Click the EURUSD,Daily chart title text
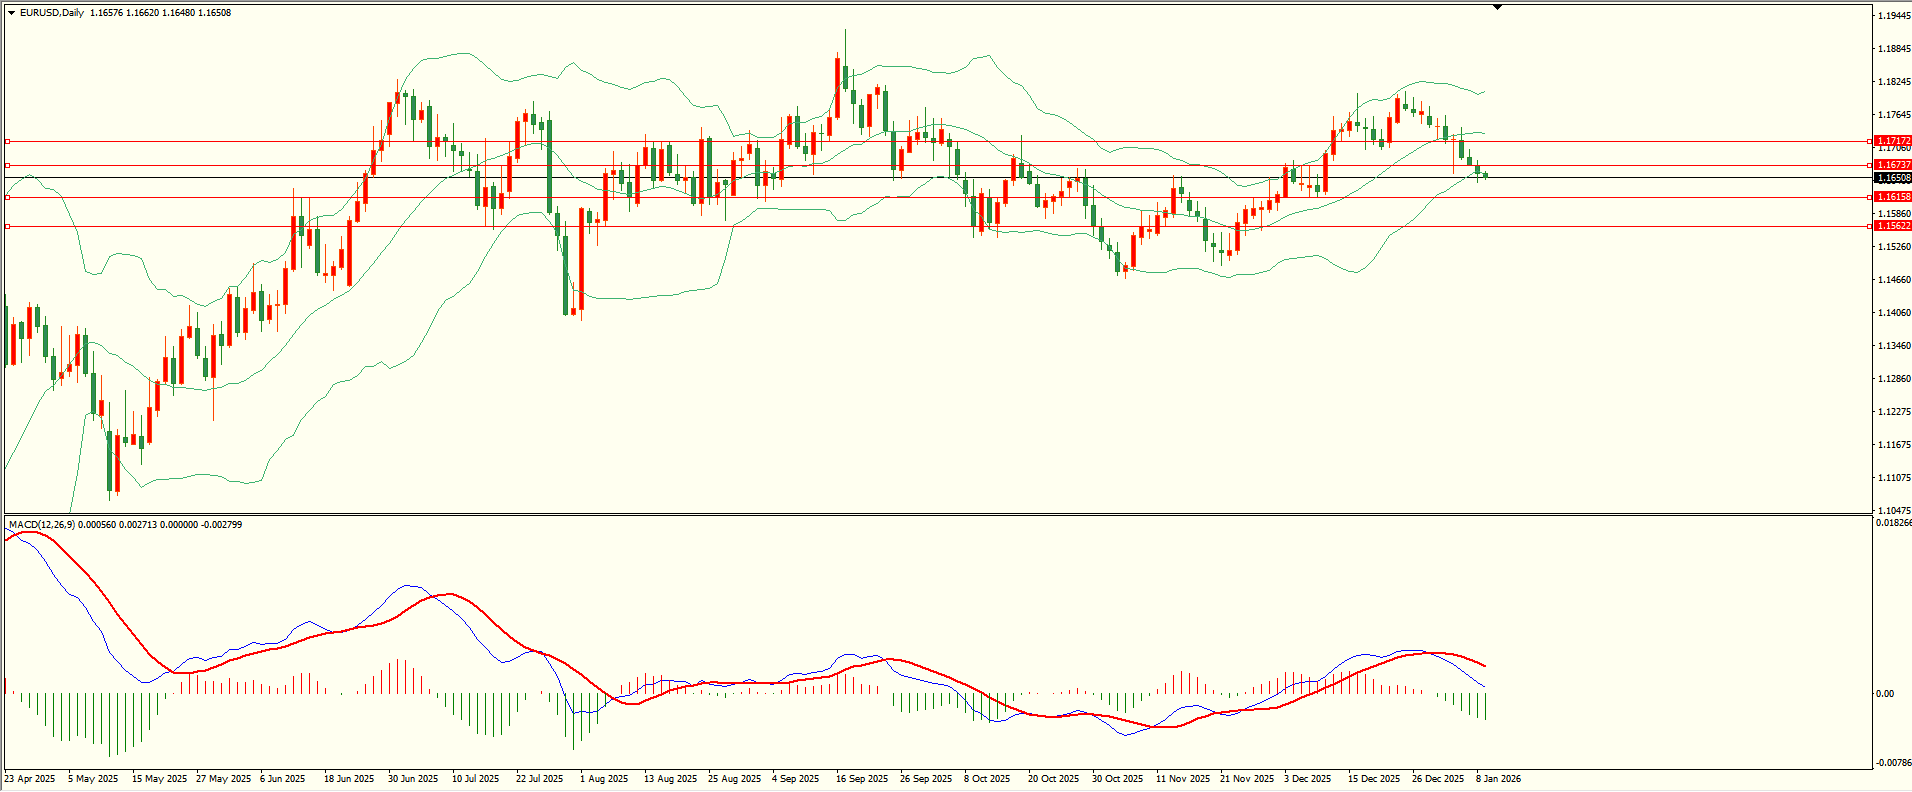The height and width of the screenshot is (792, 1912). click(x=52, y=13)
